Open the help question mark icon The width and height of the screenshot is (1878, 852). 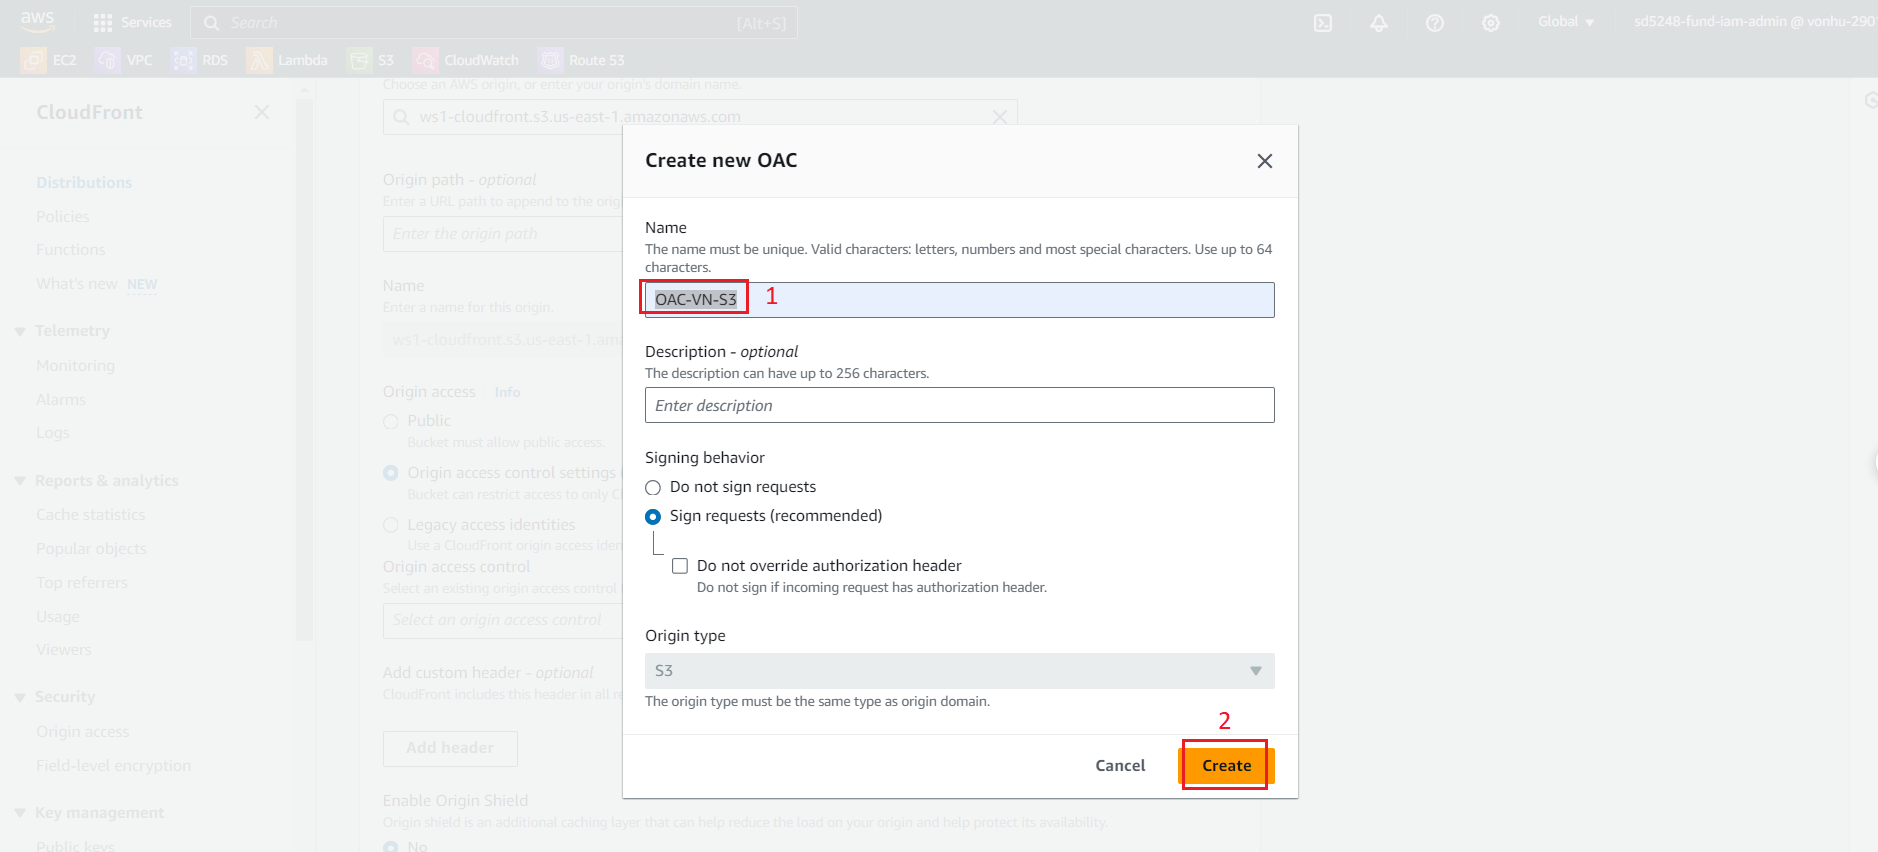pyautogui.click(x=1434, y=23)
